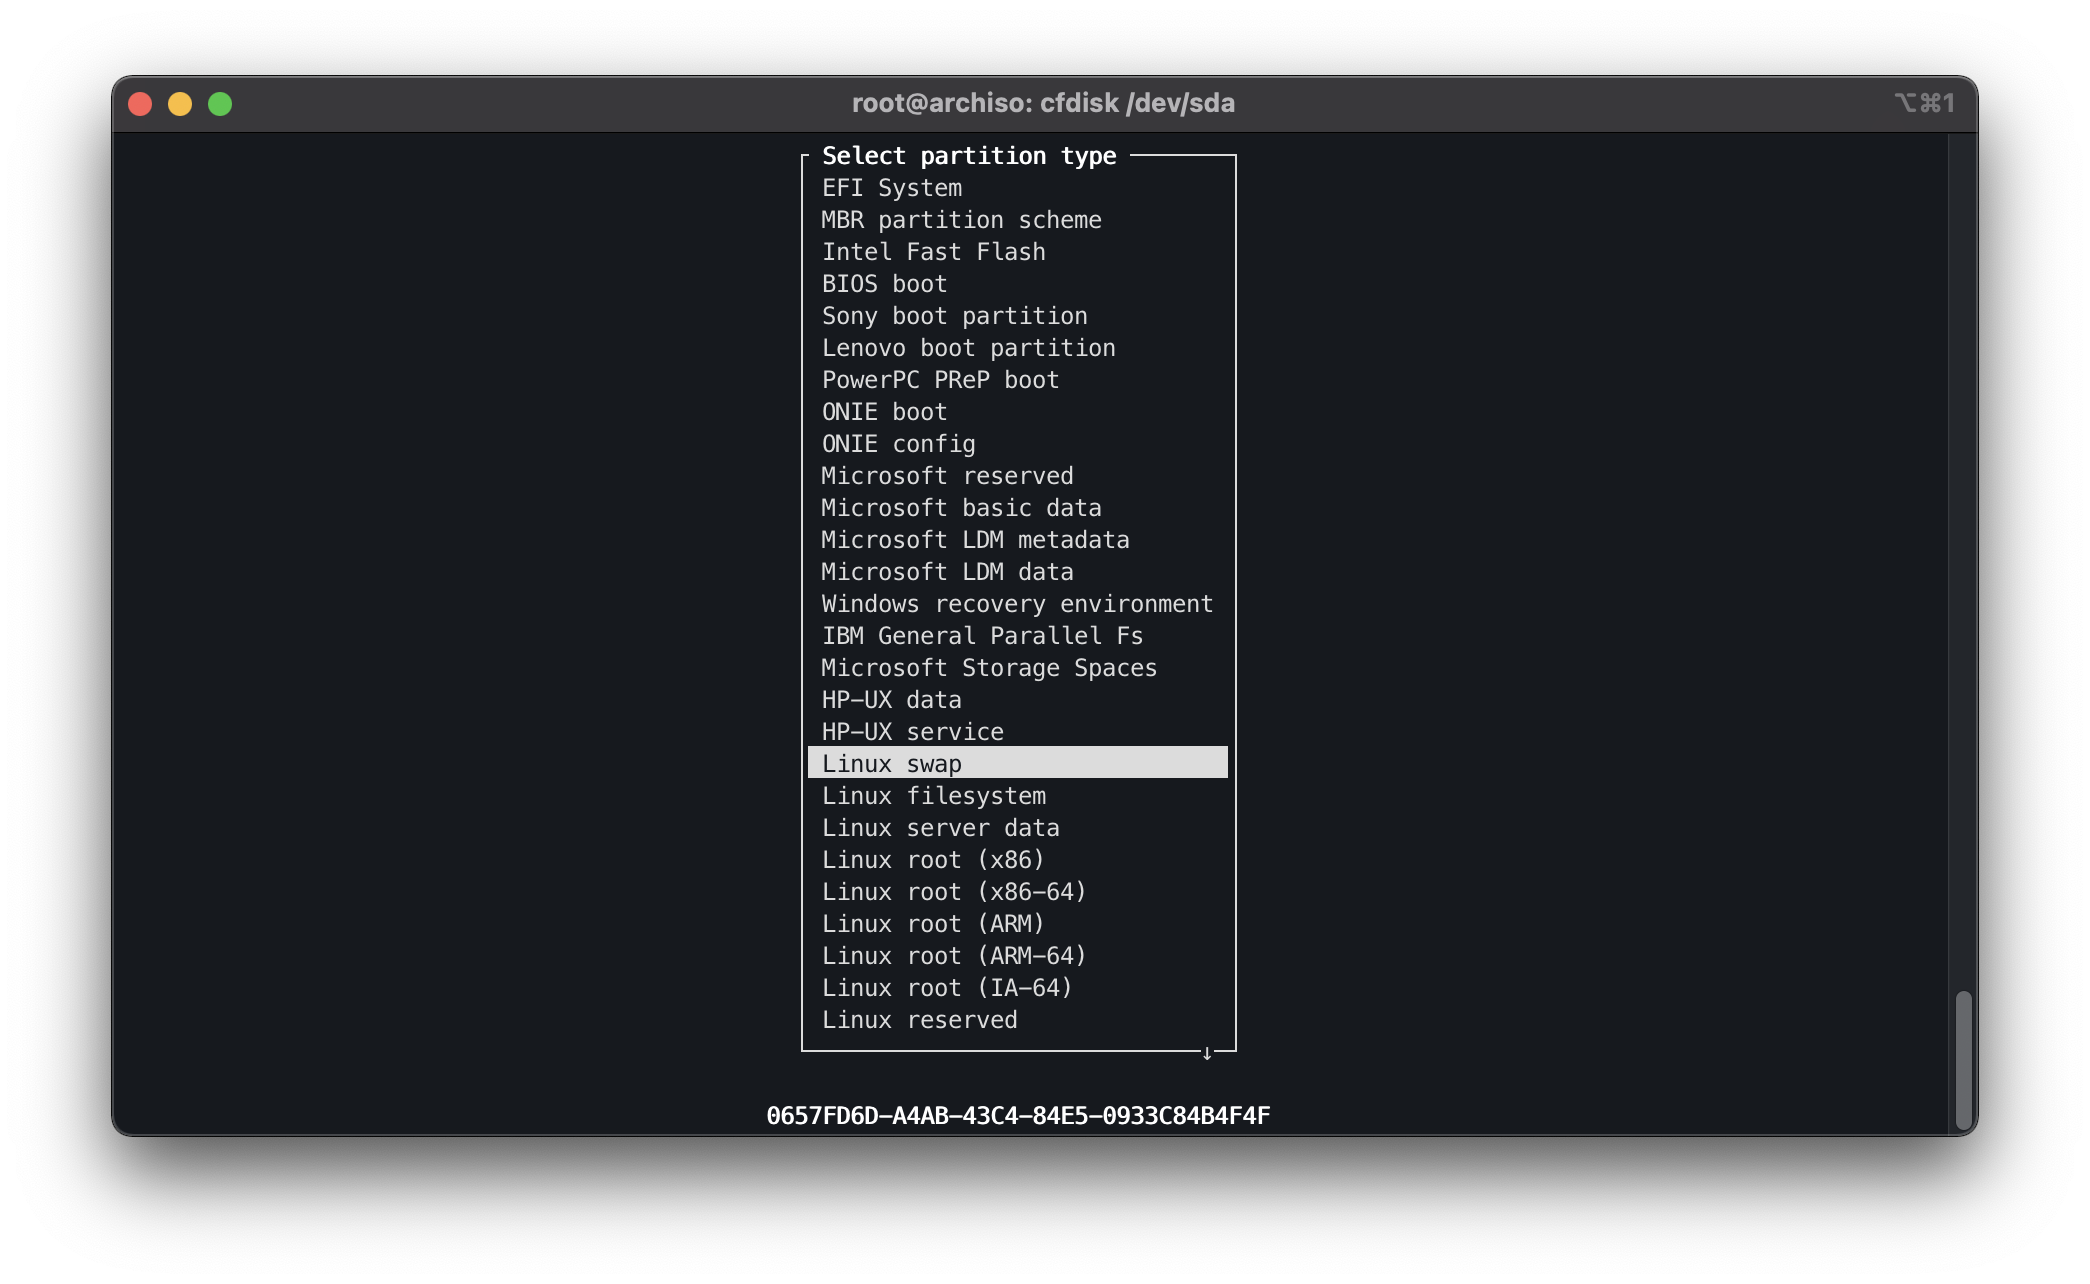The image size is (2090, 1284).
Task: Select HP-UX data entry
Action: pos(892,700)
